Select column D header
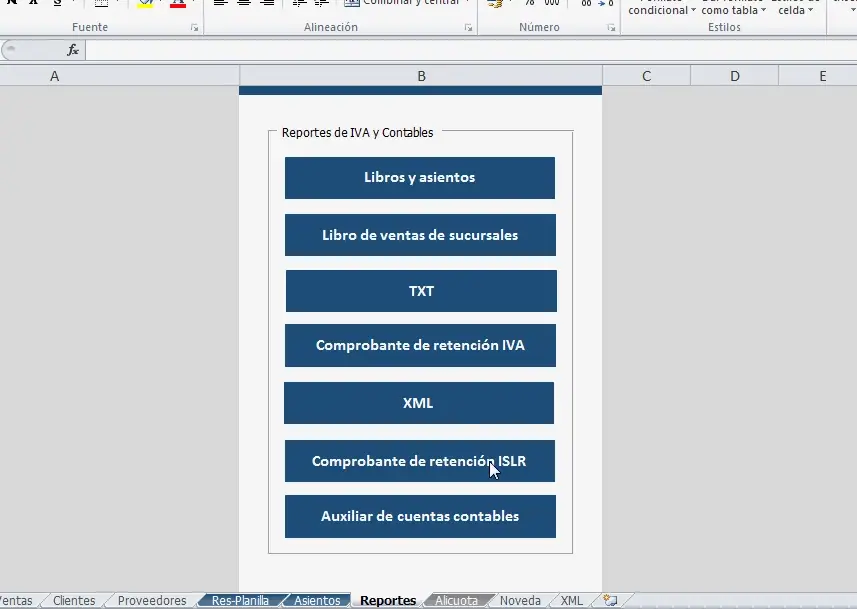This screenshot has width=857, height=609. pyautogui.click(x=735, y=76)
